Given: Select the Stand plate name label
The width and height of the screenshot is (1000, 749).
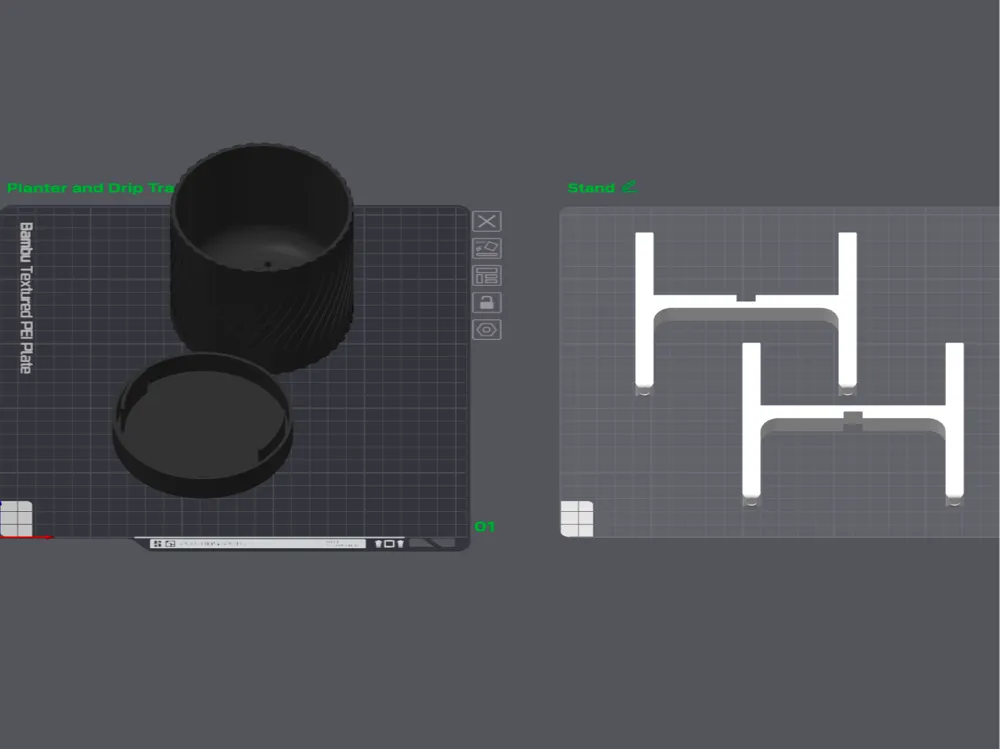Looking at the screenshot, I should tap(591, 188).
